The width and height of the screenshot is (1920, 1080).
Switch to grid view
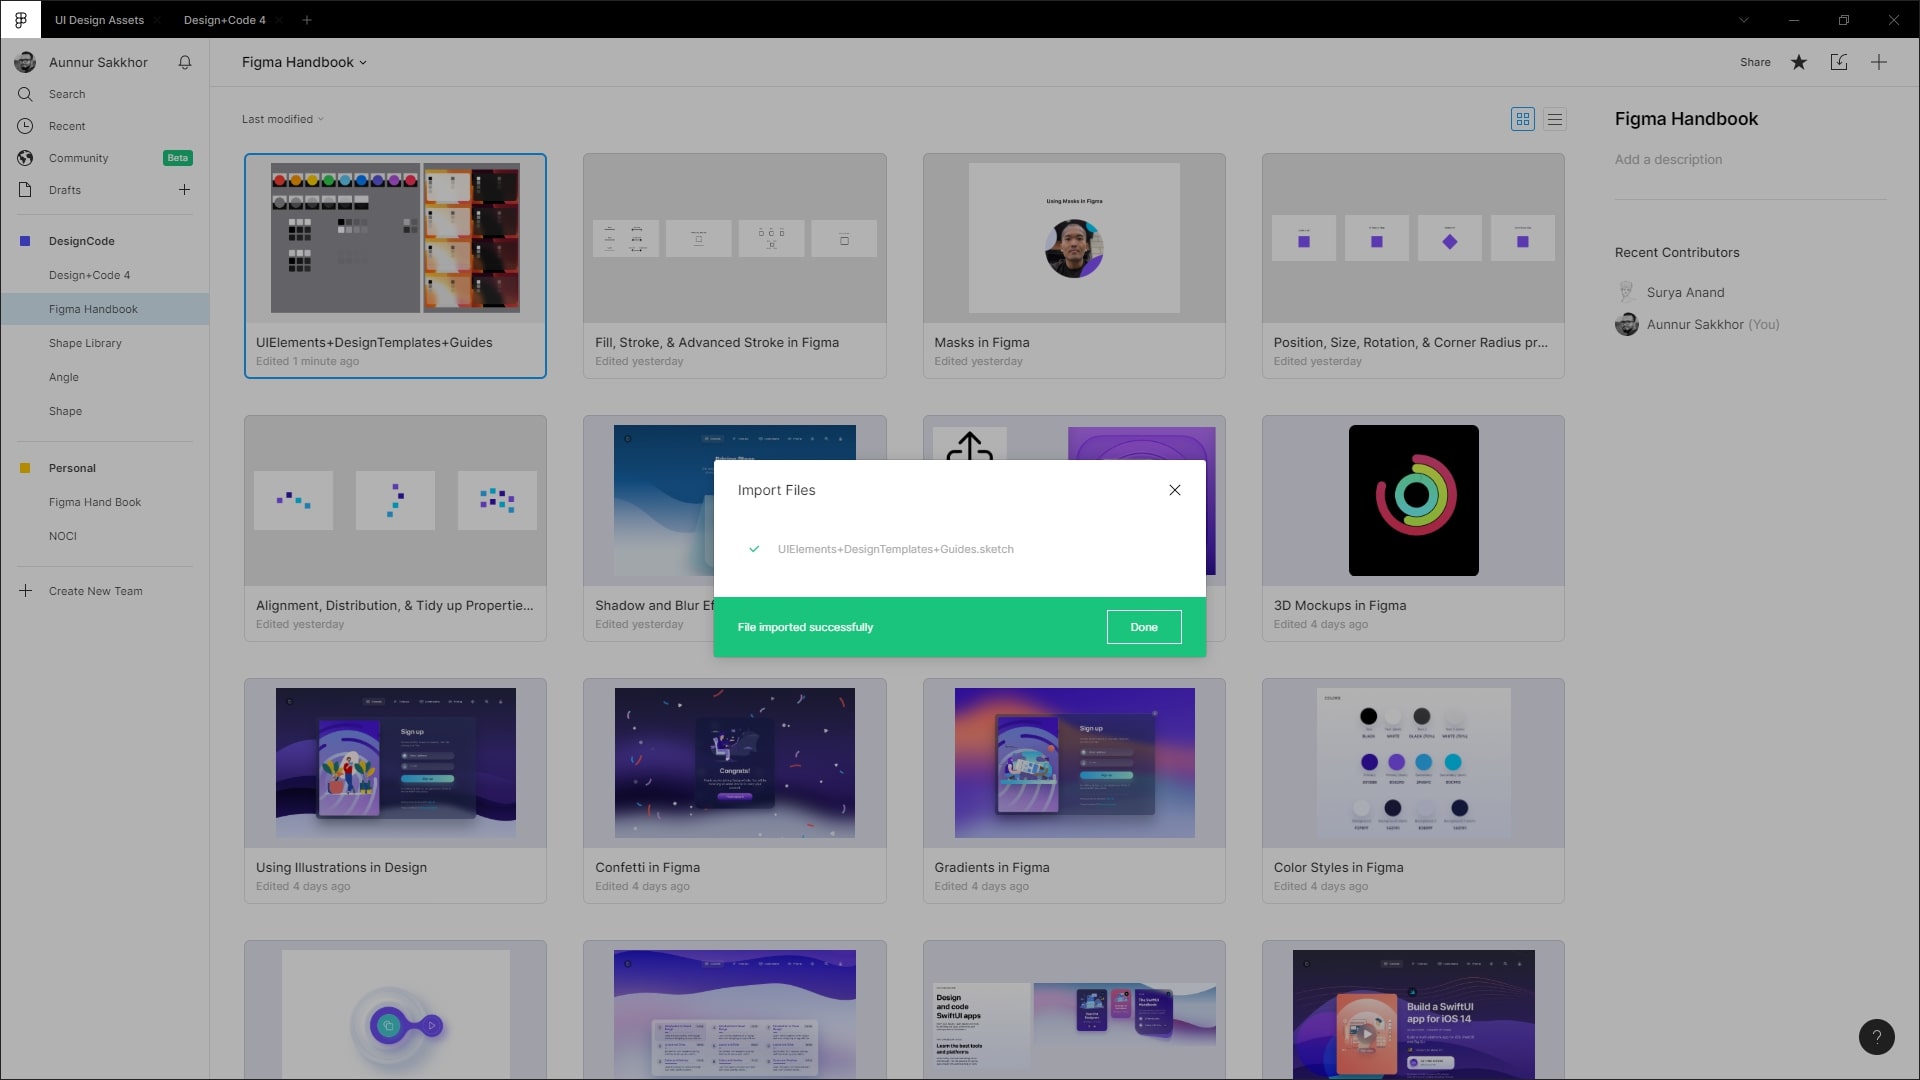click(1523, 119)
